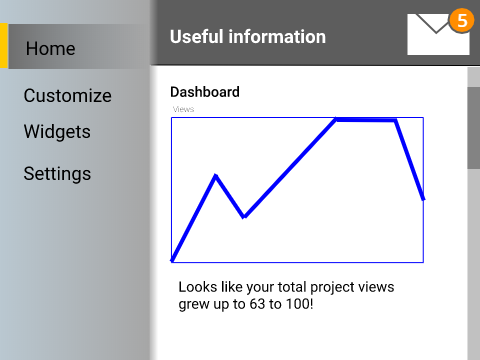Click the Useful information header title
Image resolution: width=480 pixels, height=360 pixels.
(248, 36)
